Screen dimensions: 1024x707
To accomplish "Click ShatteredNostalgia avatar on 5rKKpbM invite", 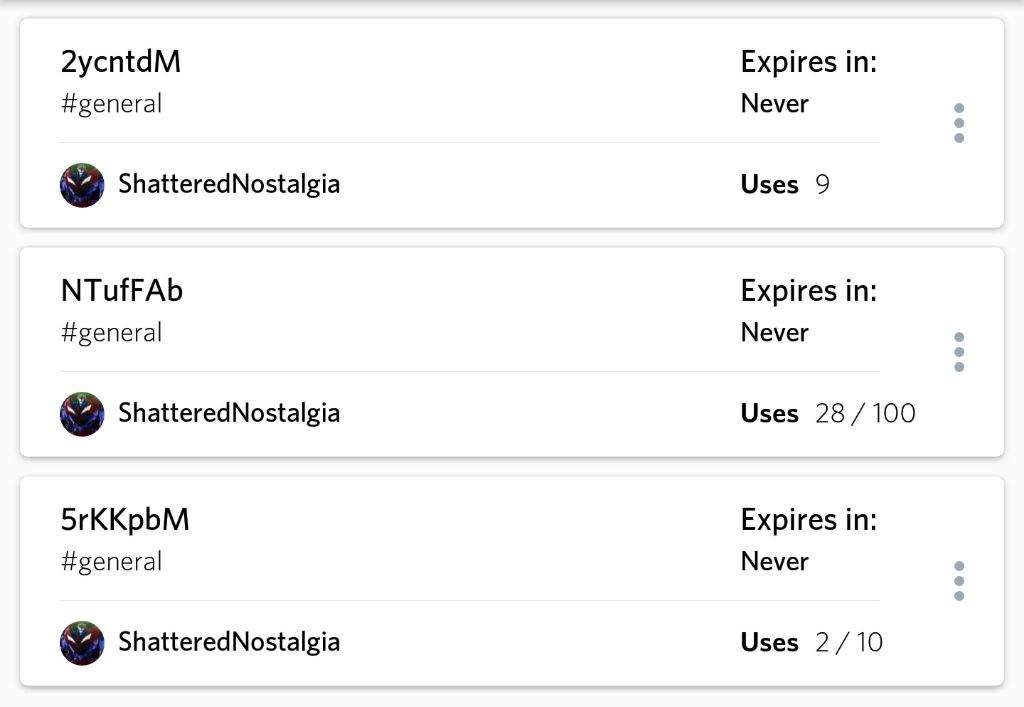I will [x=82, y=643].
